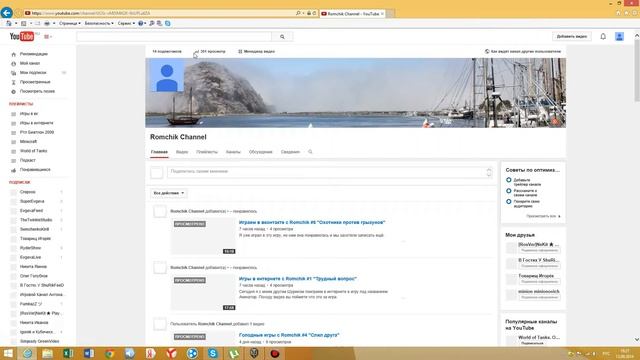Switch to the Видео channel tab
Screen dimensions: 640x360
coord(182,152)
